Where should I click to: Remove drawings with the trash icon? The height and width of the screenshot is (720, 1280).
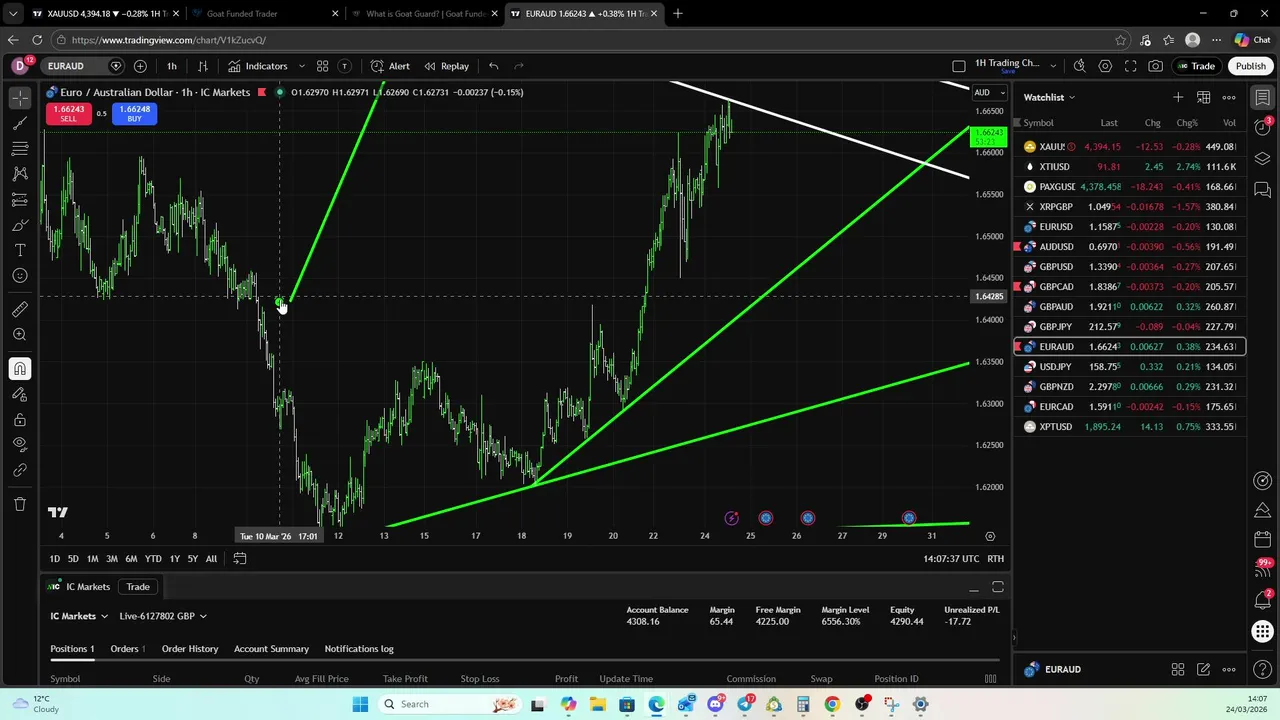pyautogui.click(x=20, y=504)
